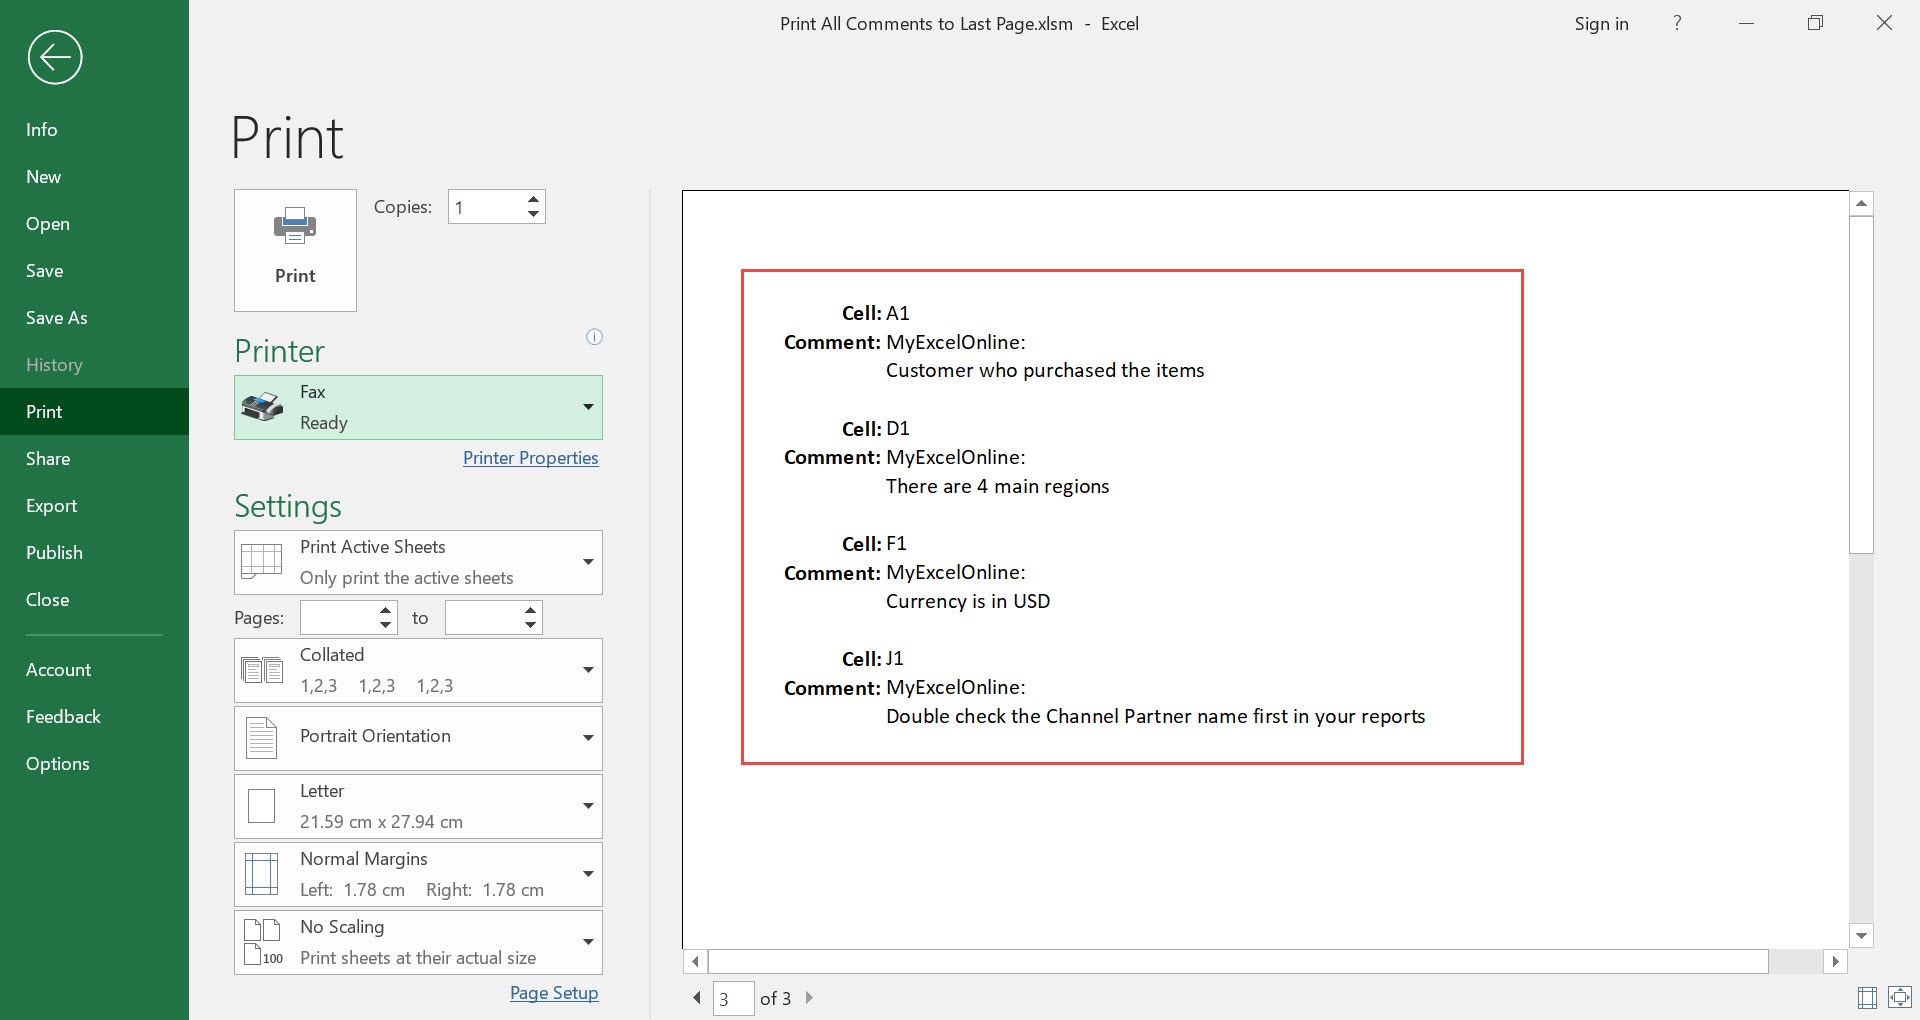Click "Customer who purchased the items" text

click(x=1045, y=371)
